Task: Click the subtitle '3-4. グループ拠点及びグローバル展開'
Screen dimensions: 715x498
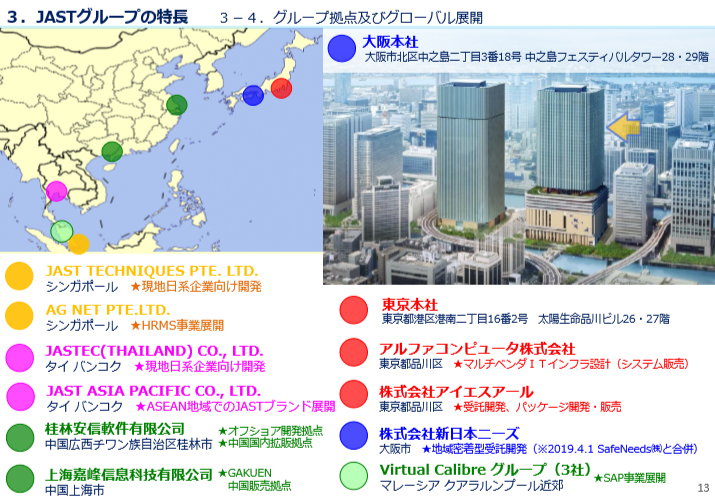Action: [351, 18]
